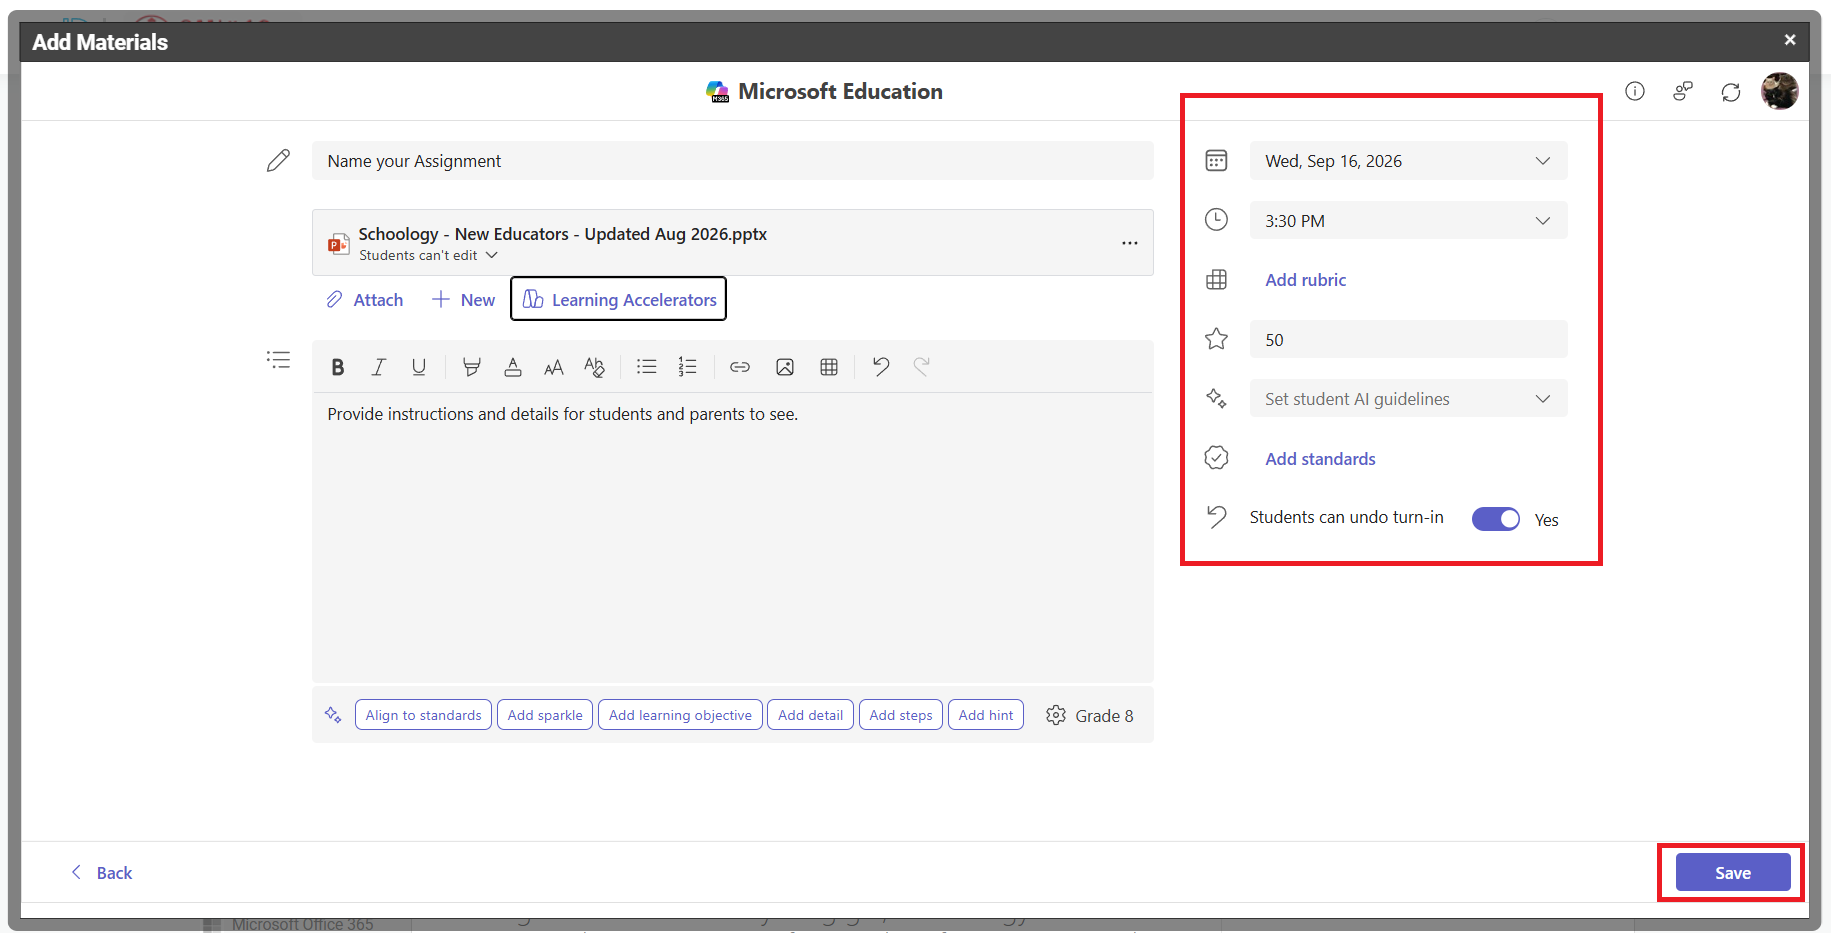Click the undo turn-in arrow icon
This screenshot has height=933, width=1831.
(1216, 516)
